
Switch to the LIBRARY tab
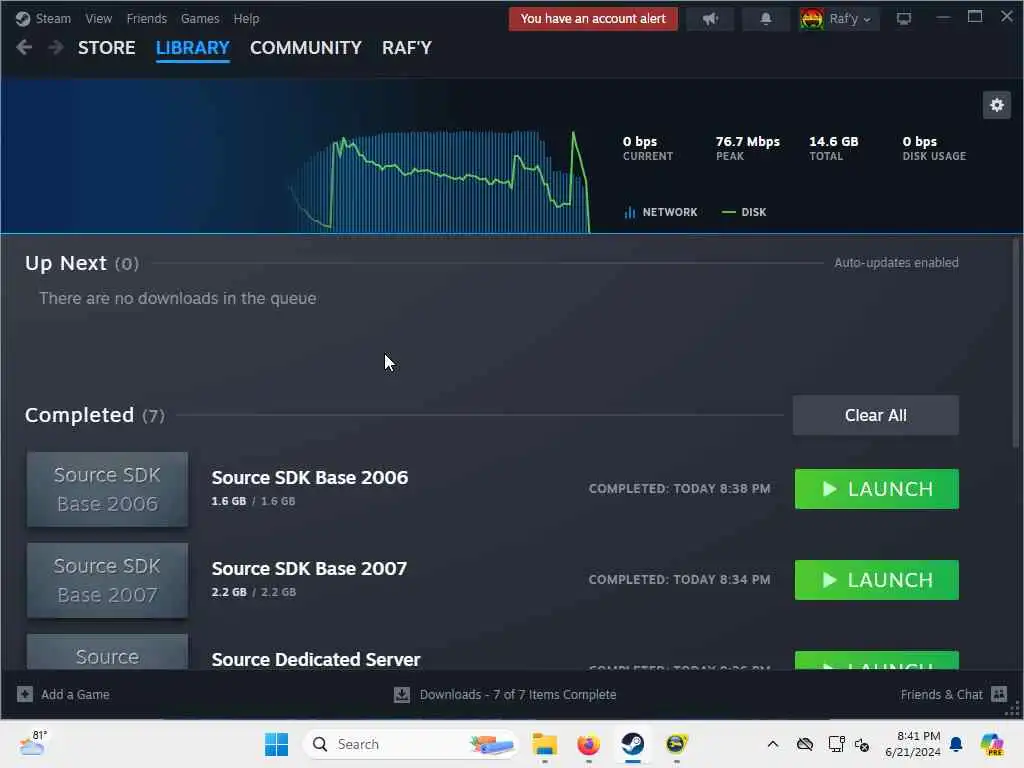(193, 48)
